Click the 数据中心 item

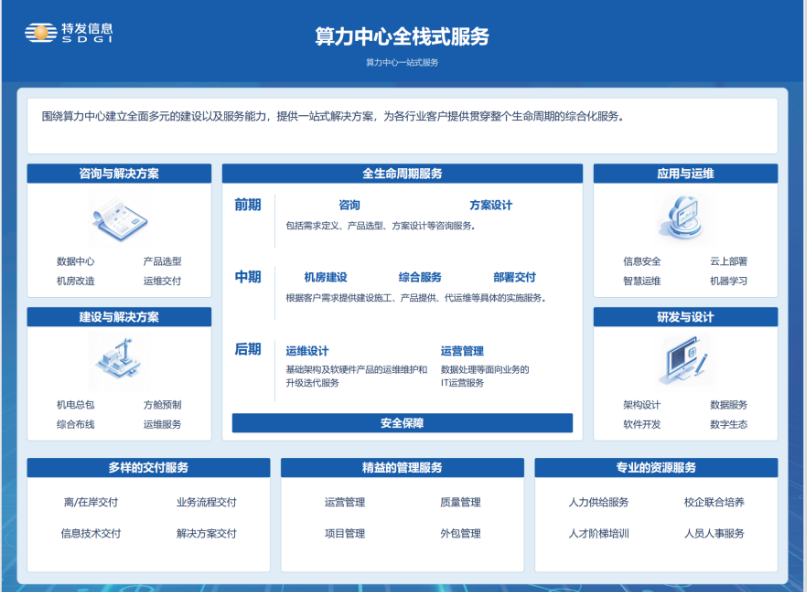pos(76,262)
